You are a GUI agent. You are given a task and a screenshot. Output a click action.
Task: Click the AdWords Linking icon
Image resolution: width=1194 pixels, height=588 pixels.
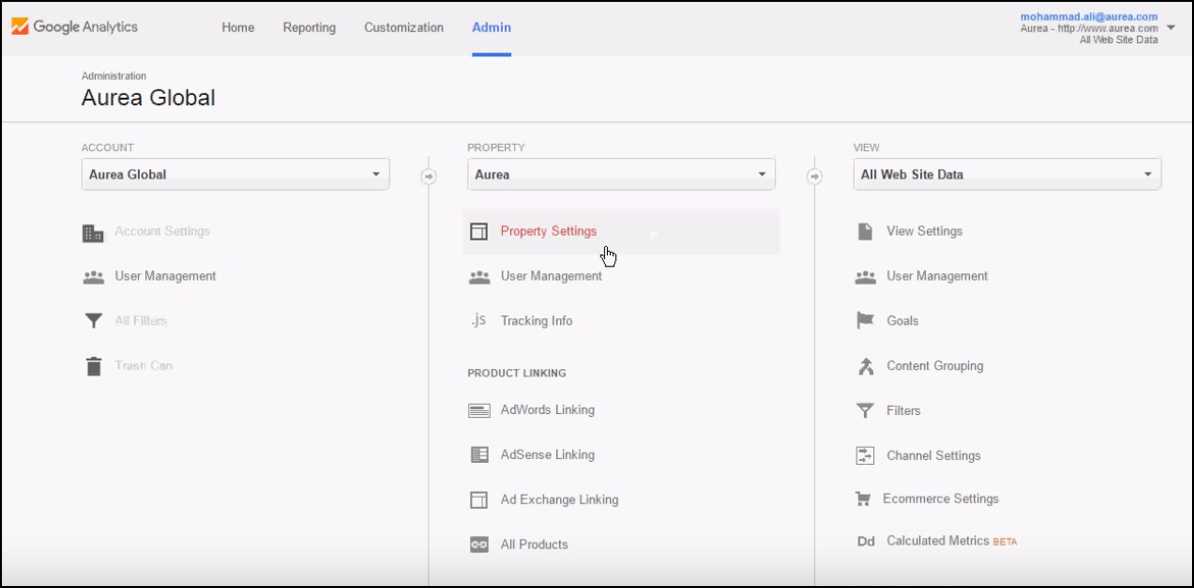[479, 411]
